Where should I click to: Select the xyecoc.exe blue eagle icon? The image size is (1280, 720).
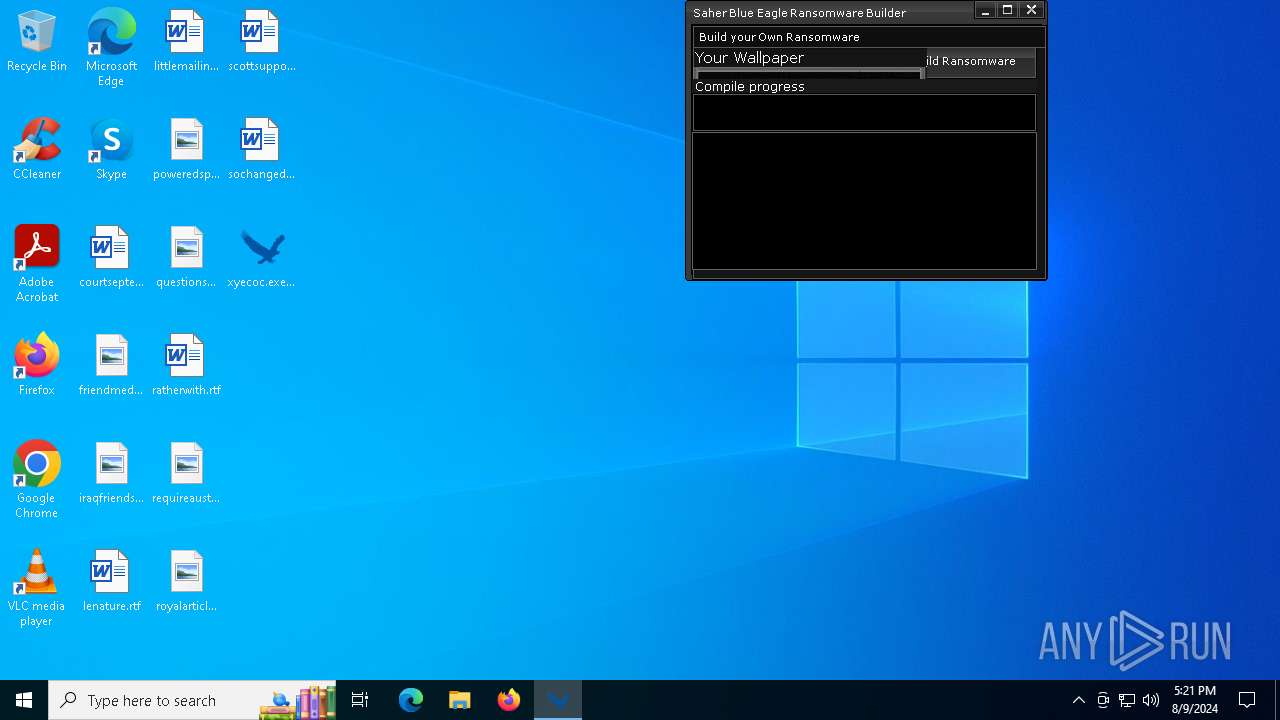tap(261, 257)
